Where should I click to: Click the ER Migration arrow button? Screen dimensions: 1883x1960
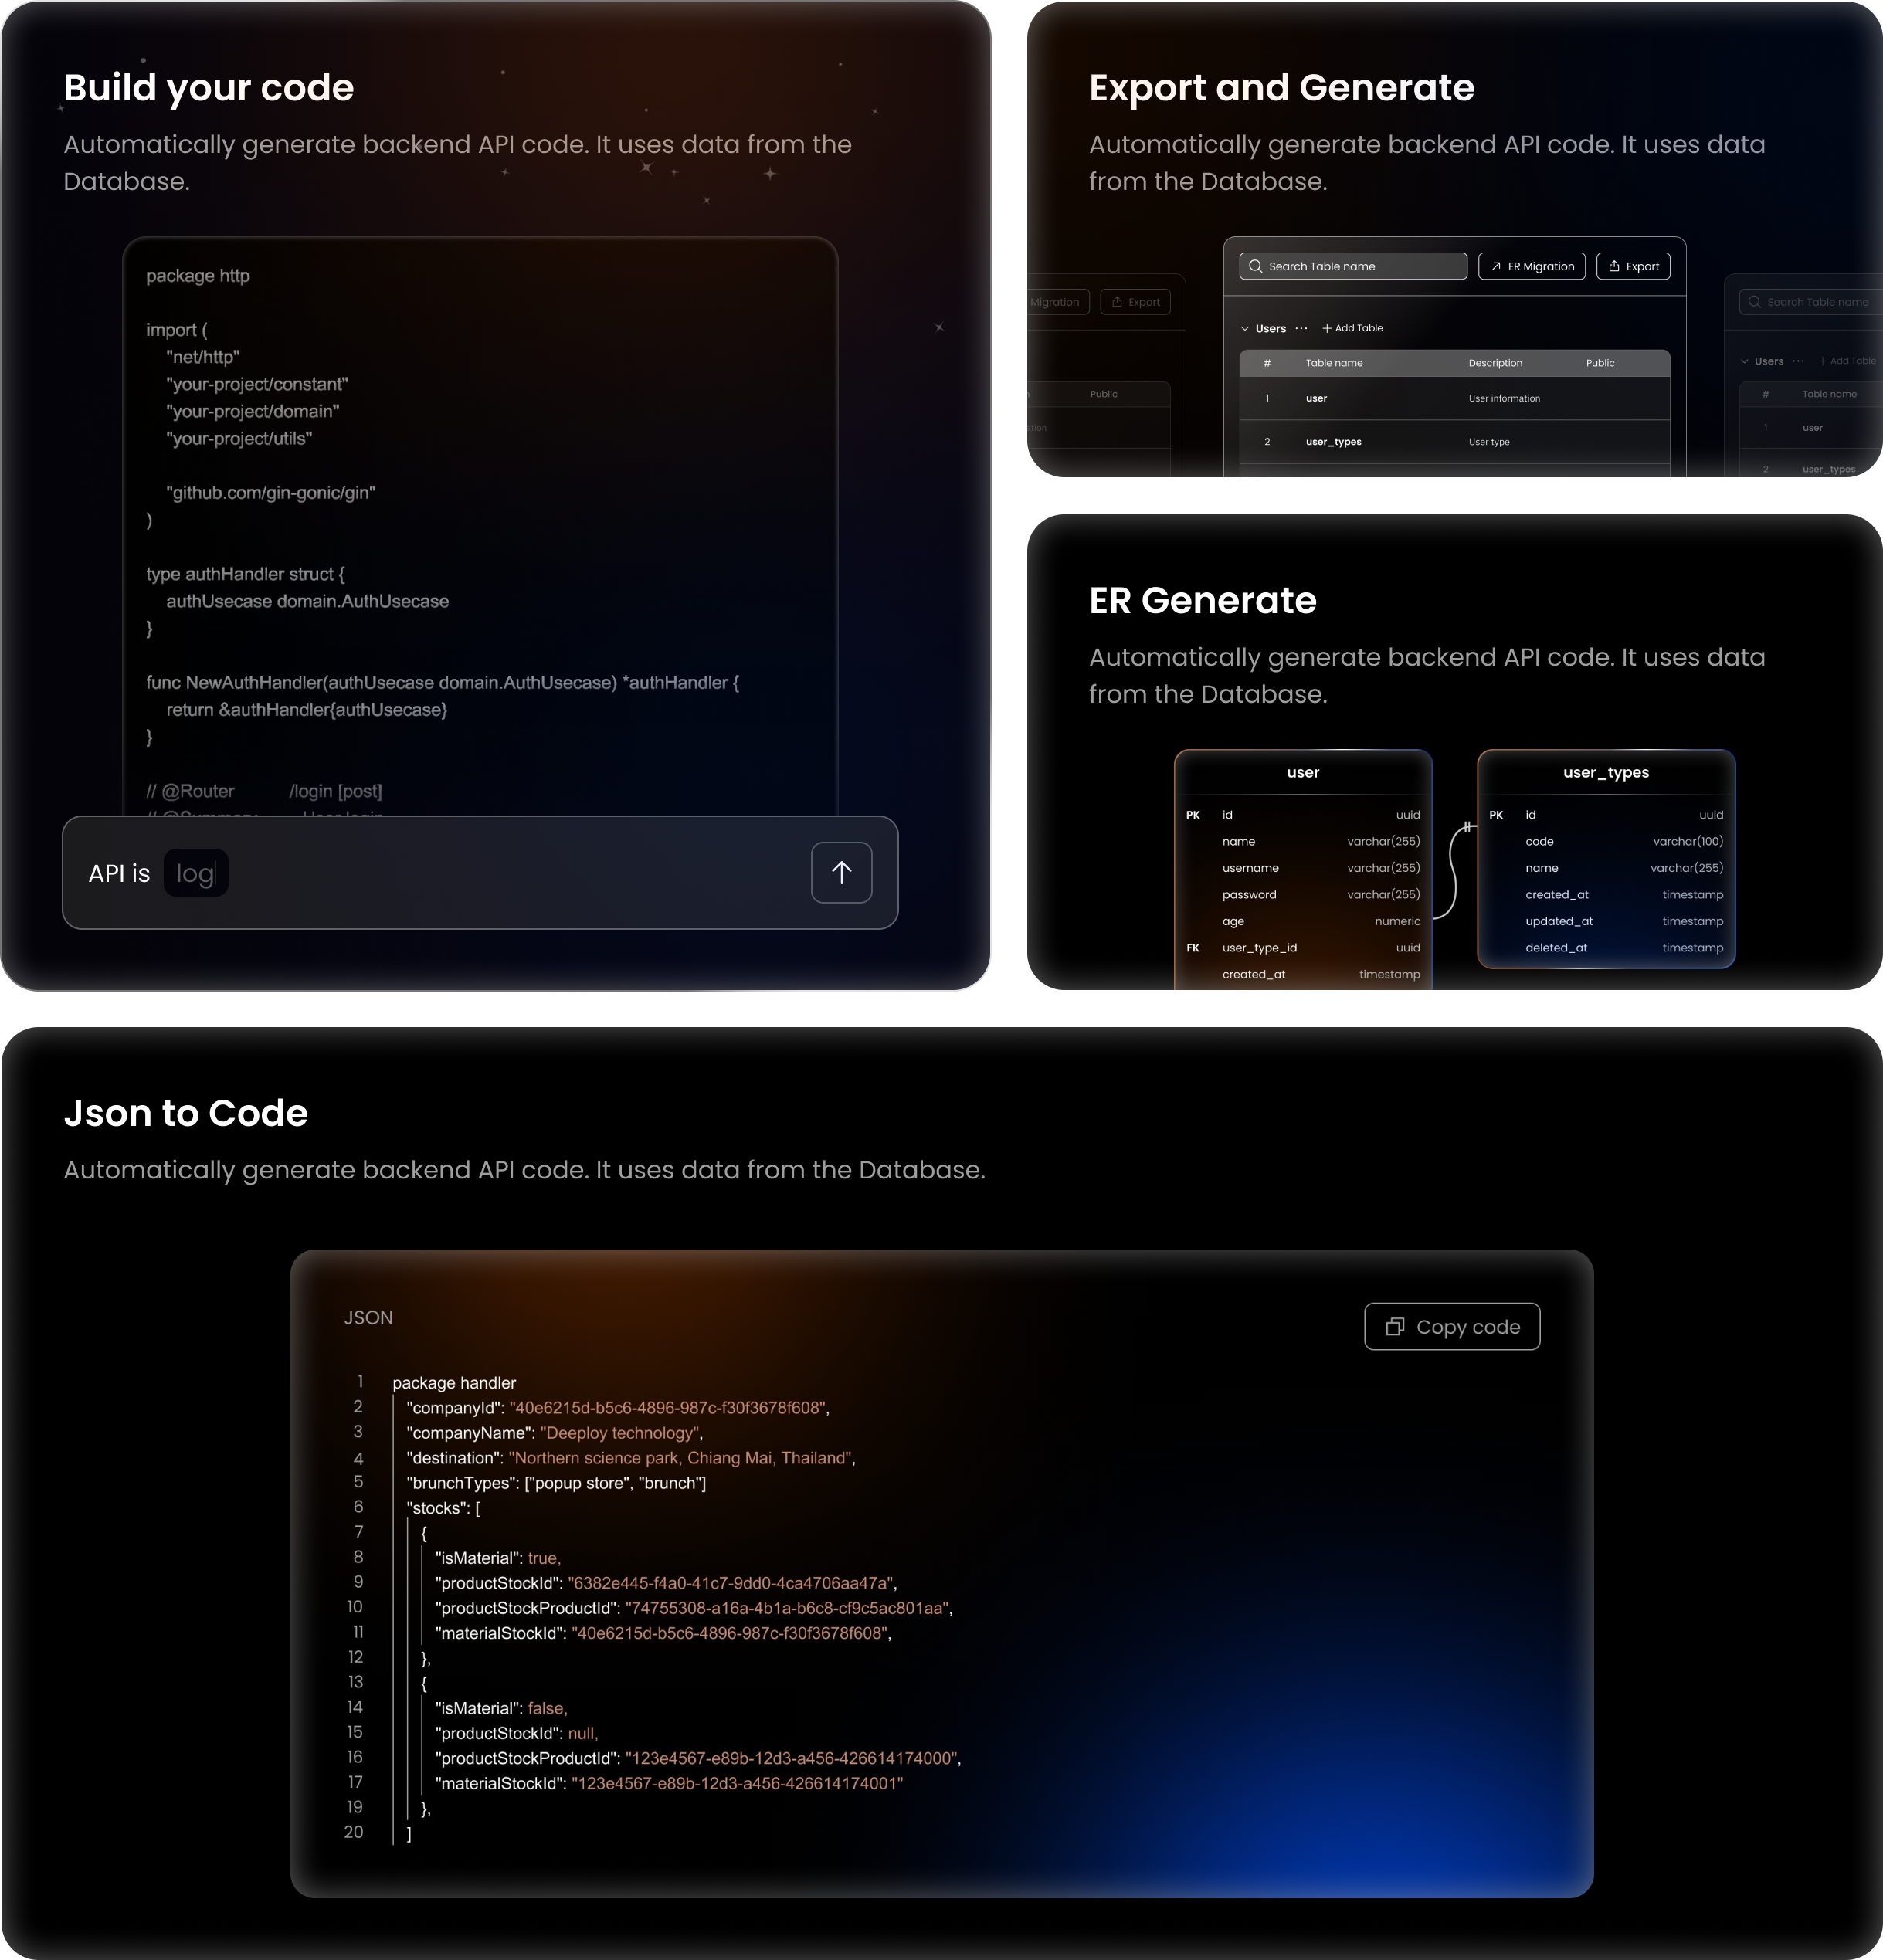[1531, 266]
